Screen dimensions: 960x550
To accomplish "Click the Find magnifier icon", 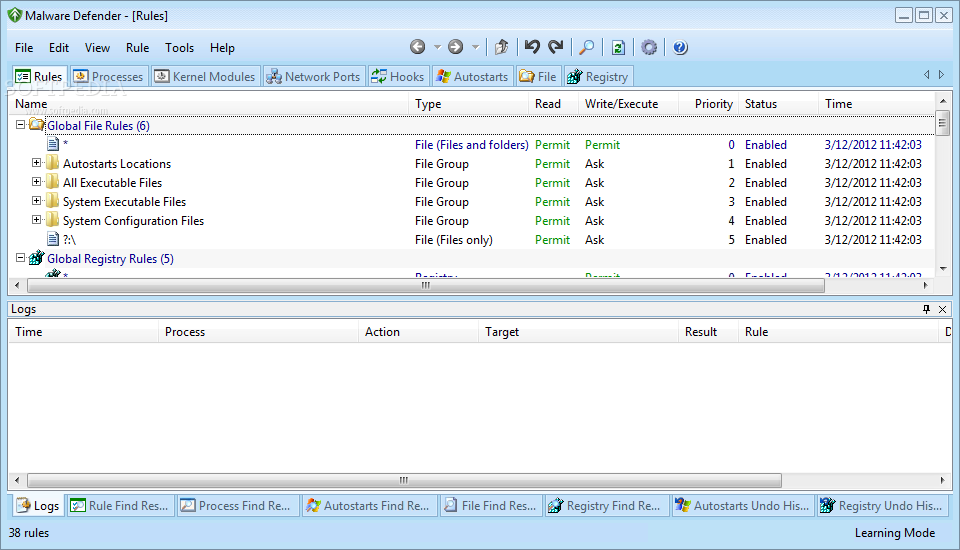I will point(587,47).
